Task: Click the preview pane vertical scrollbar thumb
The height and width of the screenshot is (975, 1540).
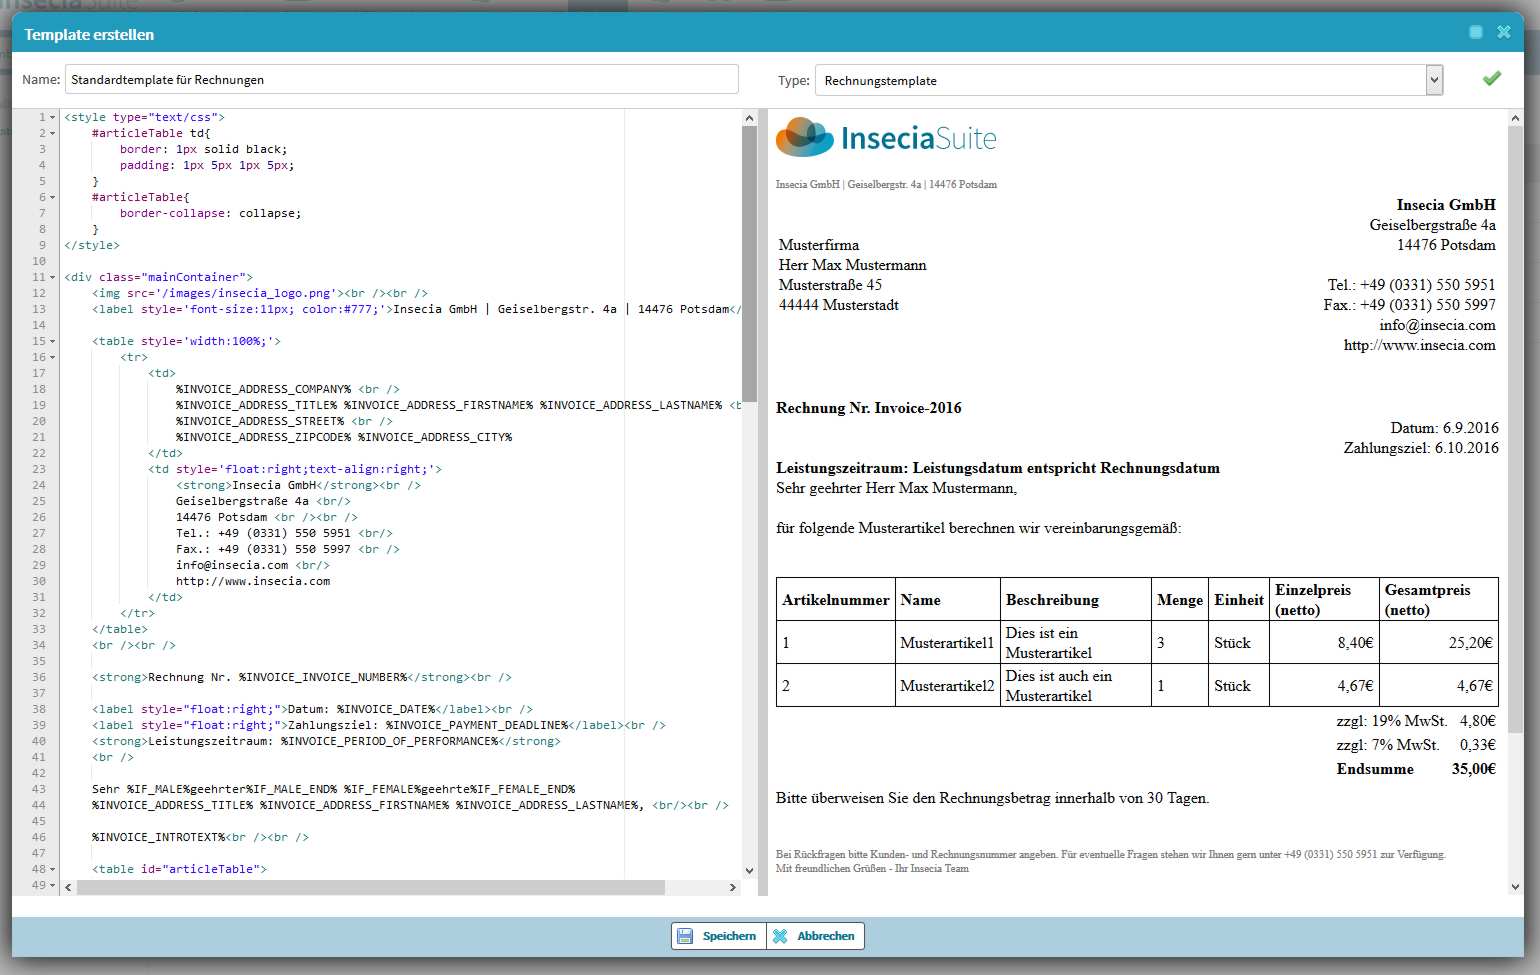Action: coord(1515,430)
